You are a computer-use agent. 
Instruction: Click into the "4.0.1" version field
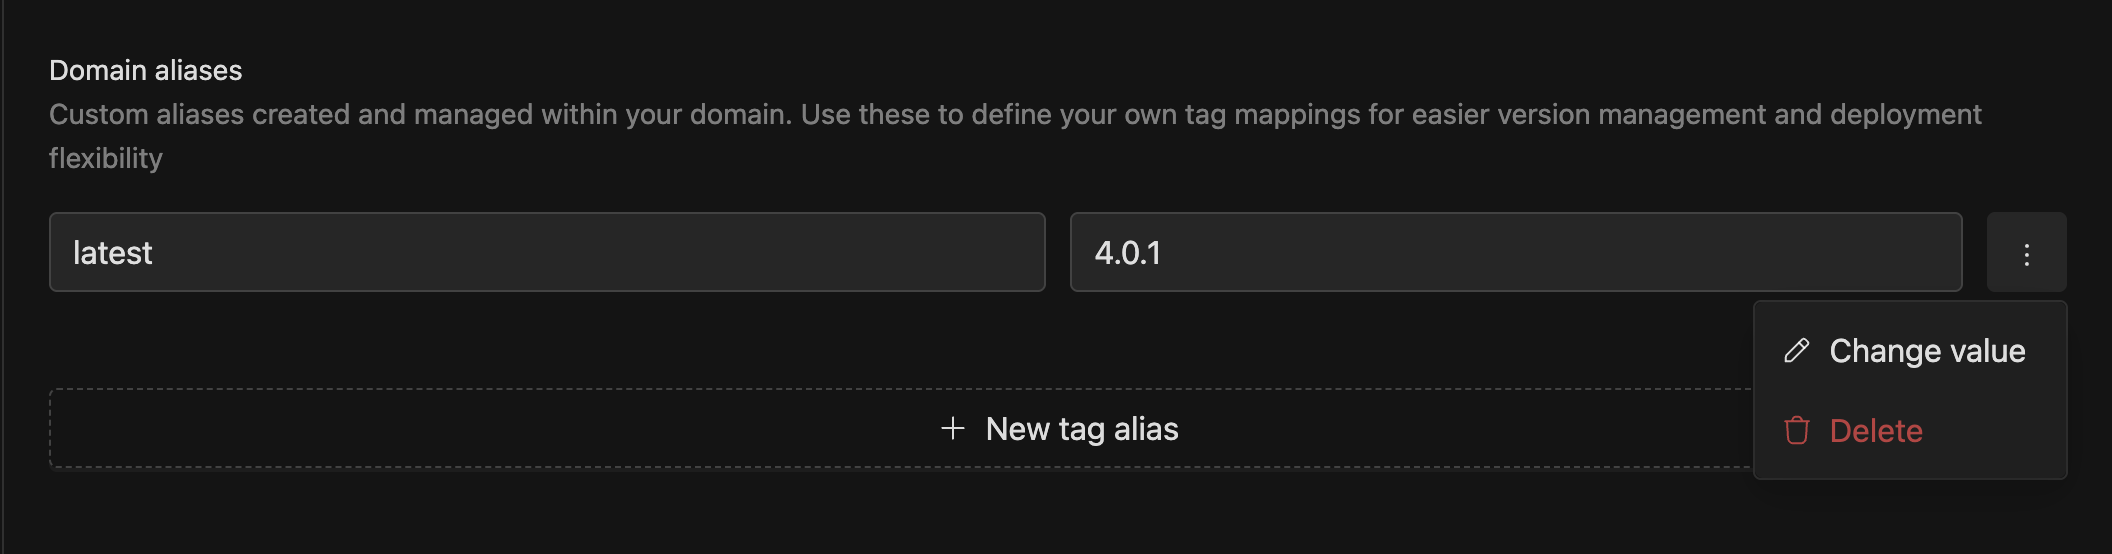[1515, 253]
